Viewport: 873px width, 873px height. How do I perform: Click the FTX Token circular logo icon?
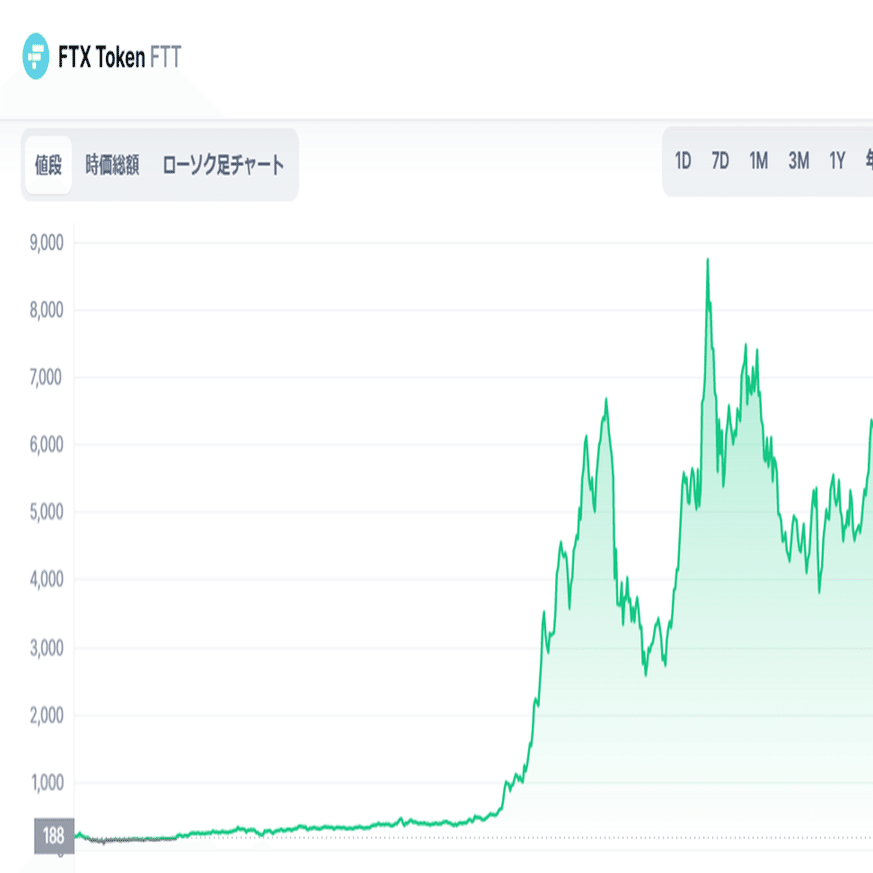pyautogui.click(x=37, y=58)
